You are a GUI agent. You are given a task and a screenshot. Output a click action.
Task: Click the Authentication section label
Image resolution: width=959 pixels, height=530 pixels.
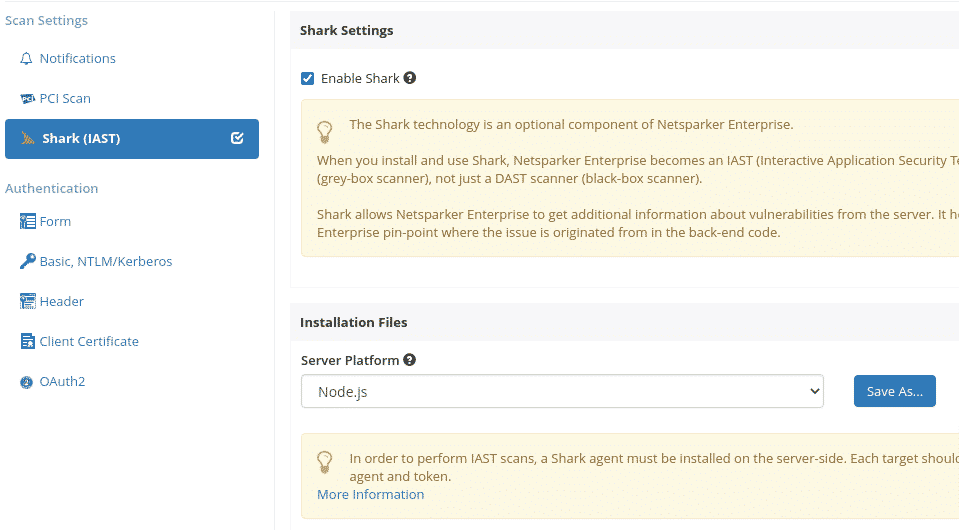[51, 188]
